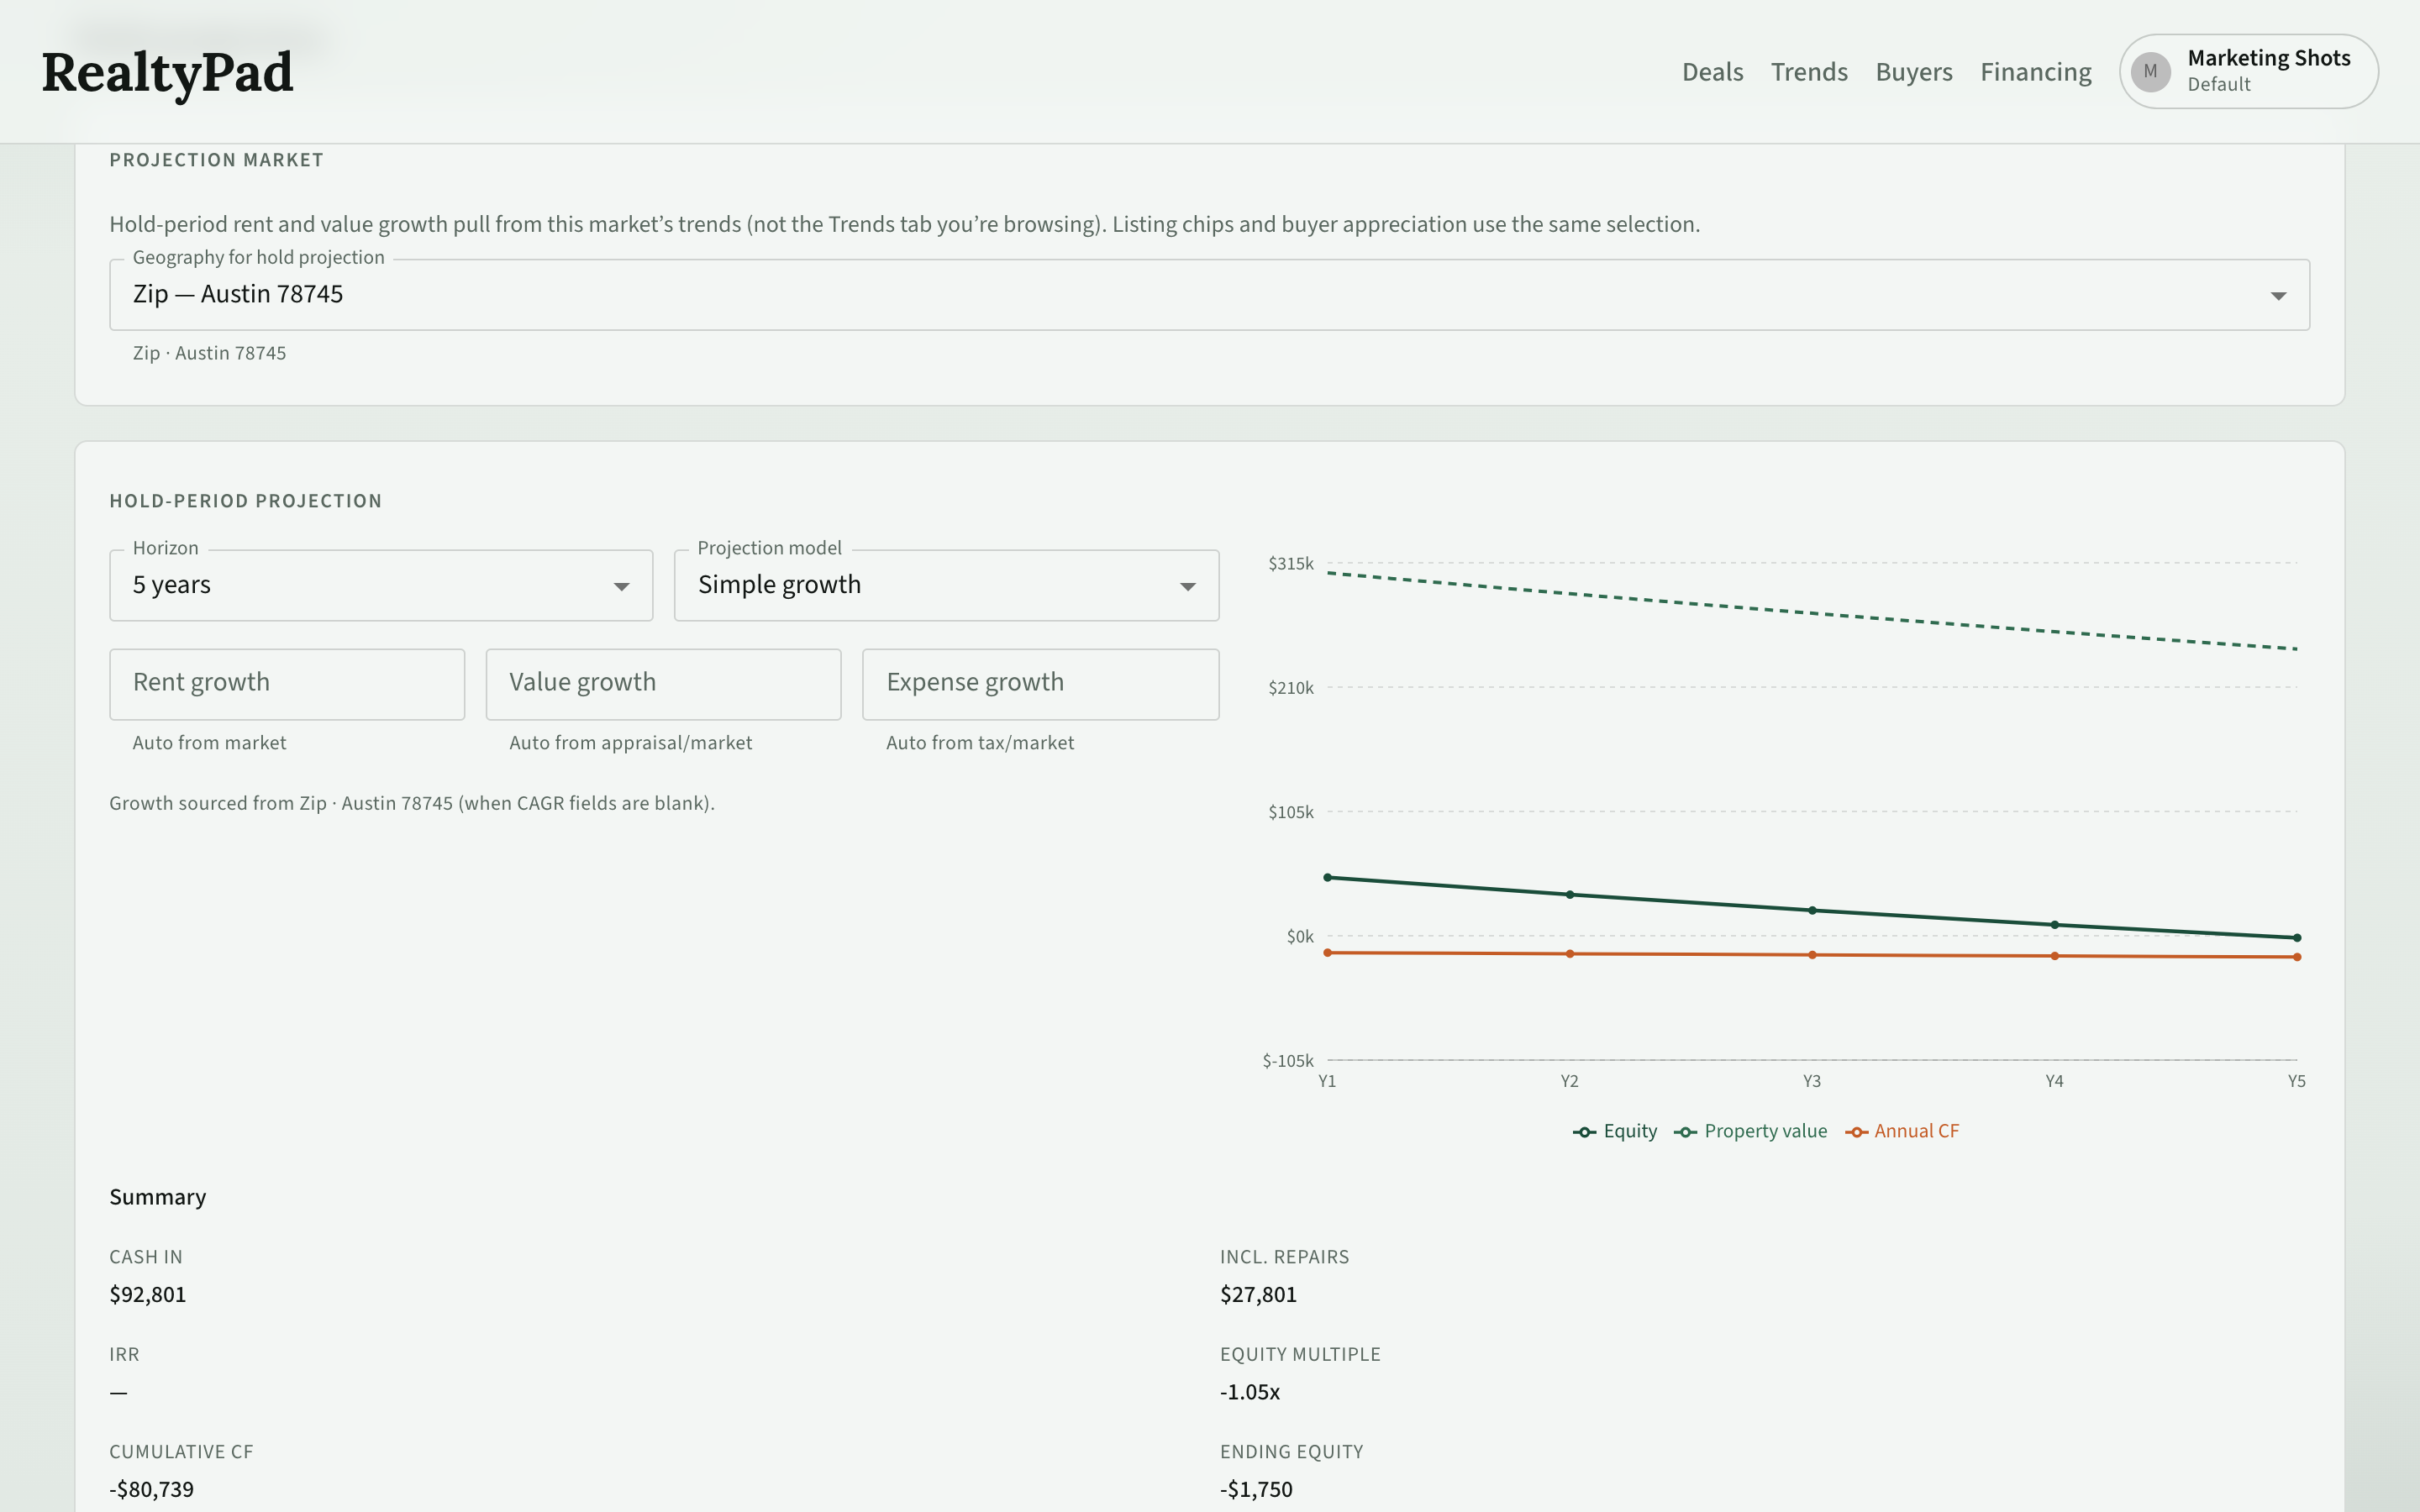Open the Buyers tab
The width and height of the screenshot is (2420, 1512).
click(x=1914, y=72)
